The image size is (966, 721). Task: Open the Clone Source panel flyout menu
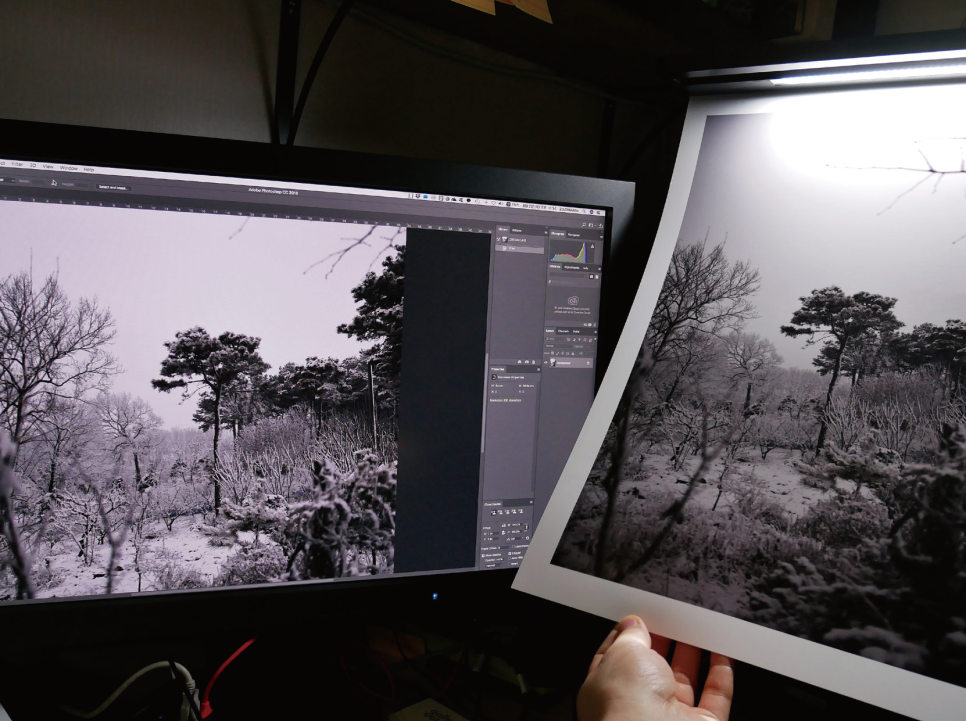(x=531, y=502)
